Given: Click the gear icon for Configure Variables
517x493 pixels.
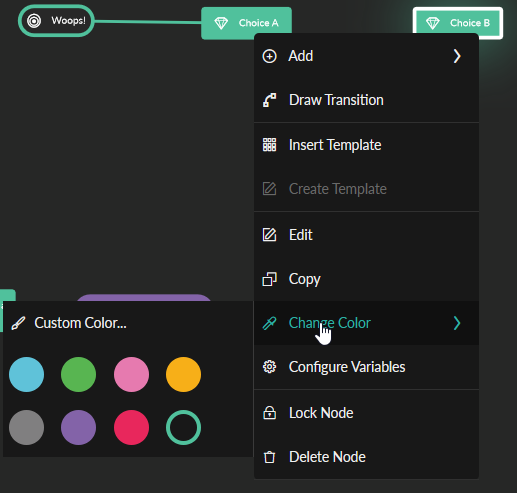Looking at the screenshot, I should pyautogui.click(x=269, y=367).
